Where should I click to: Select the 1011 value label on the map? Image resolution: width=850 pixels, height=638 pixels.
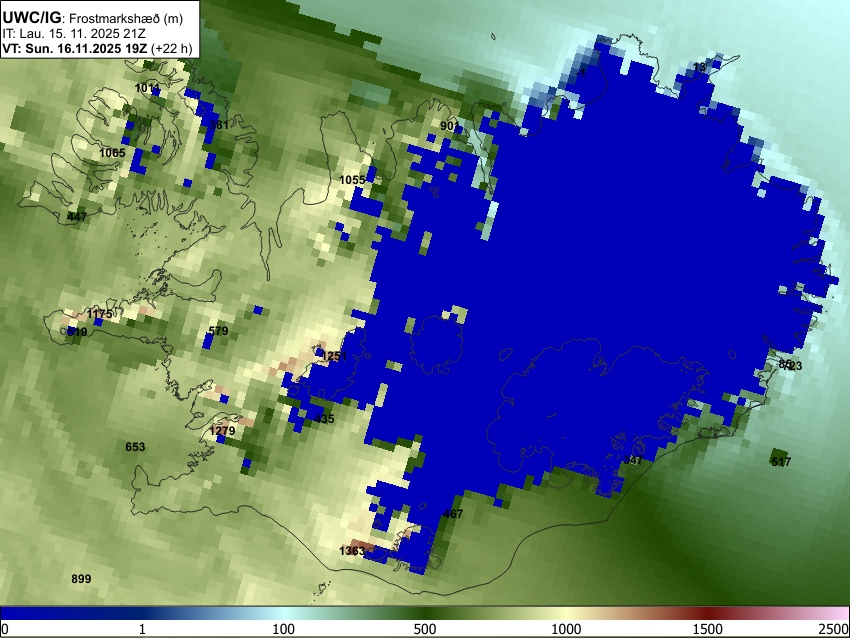tap(147, 88)
